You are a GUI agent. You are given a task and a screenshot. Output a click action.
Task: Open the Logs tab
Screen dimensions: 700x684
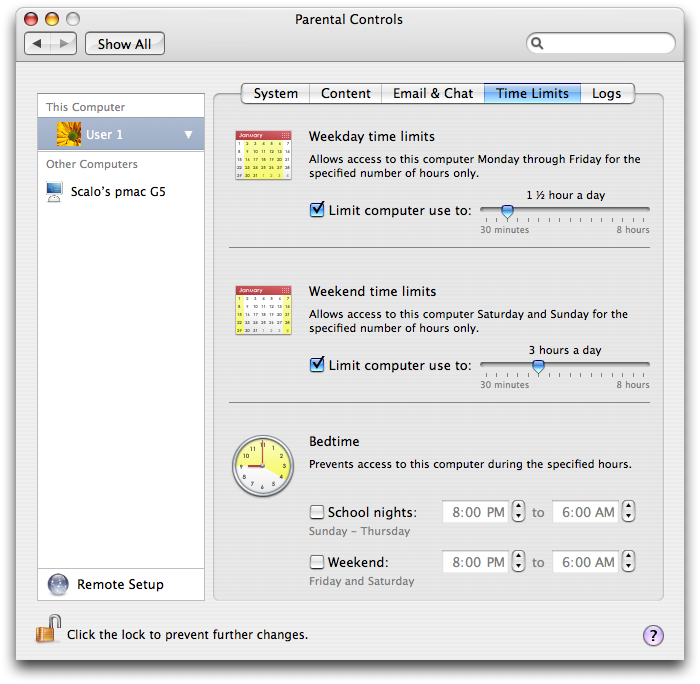coord(607,93)
